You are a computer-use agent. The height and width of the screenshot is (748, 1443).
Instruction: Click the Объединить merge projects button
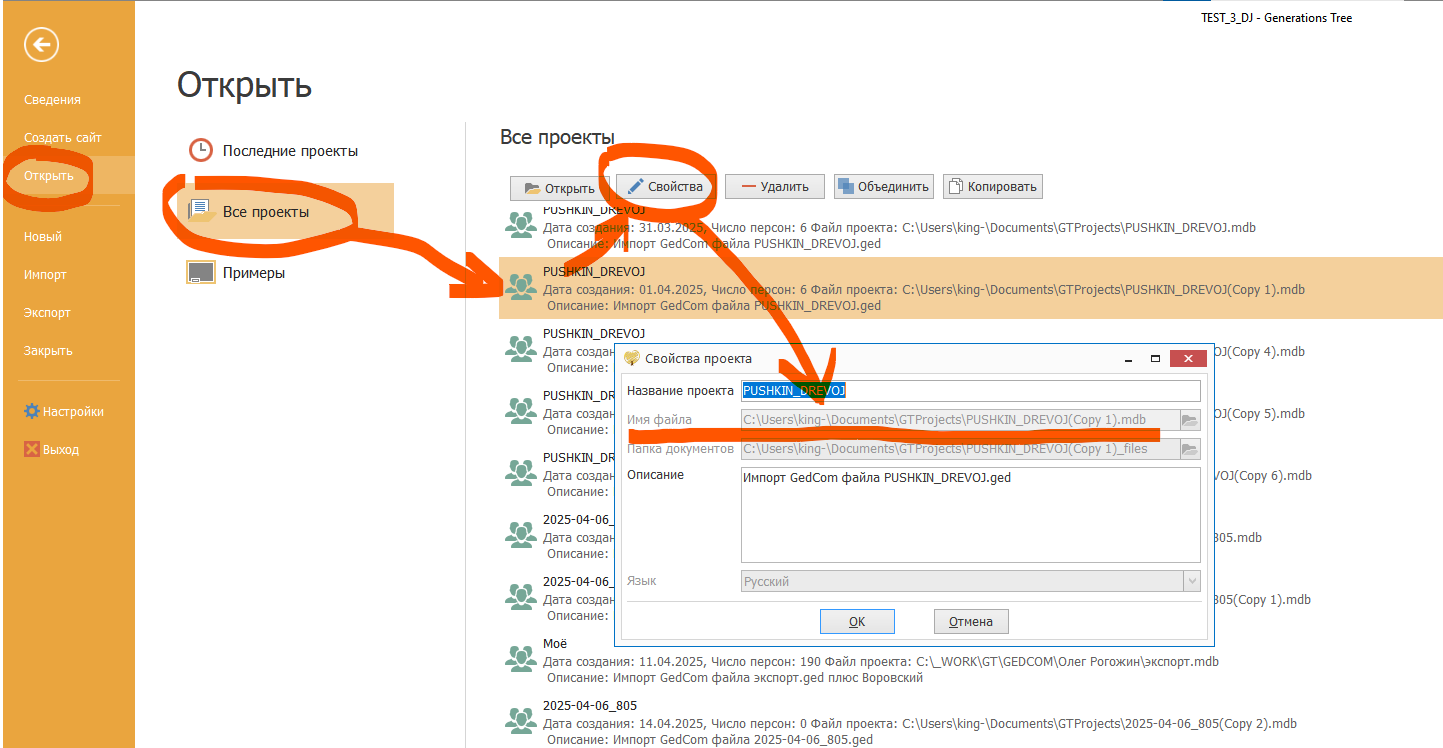click(883, 187)
